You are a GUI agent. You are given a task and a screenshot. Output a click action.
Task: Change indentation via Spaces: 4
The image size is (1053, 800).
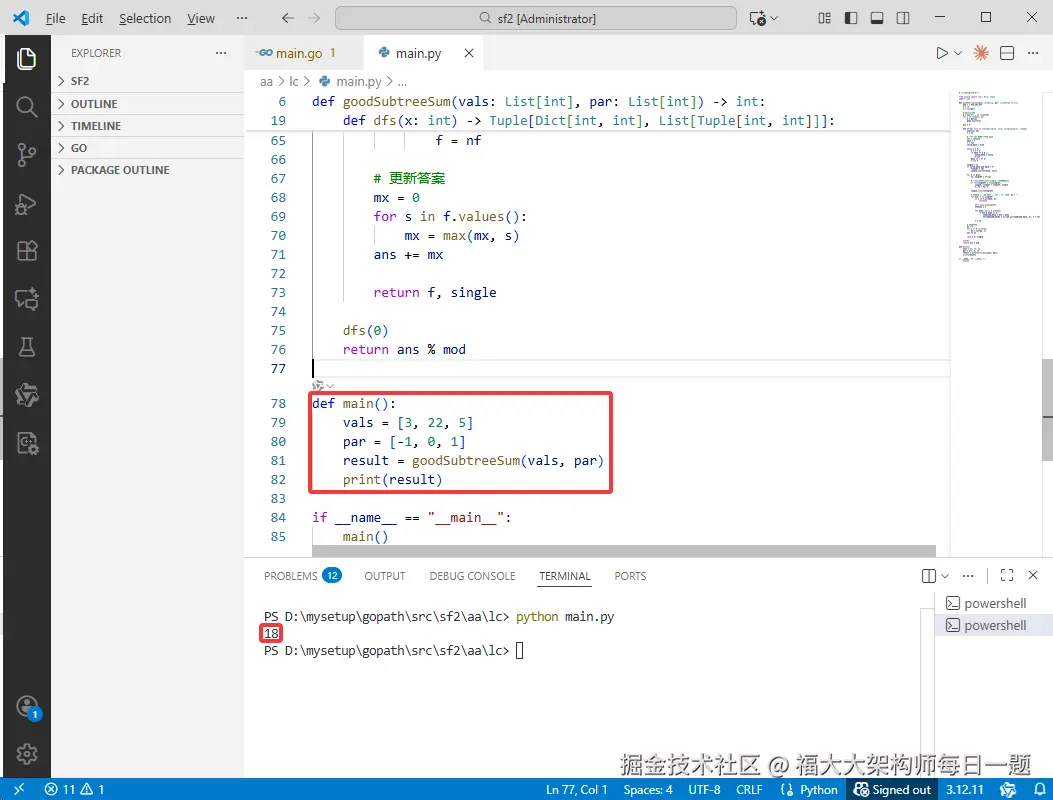[x=647, y=789]
